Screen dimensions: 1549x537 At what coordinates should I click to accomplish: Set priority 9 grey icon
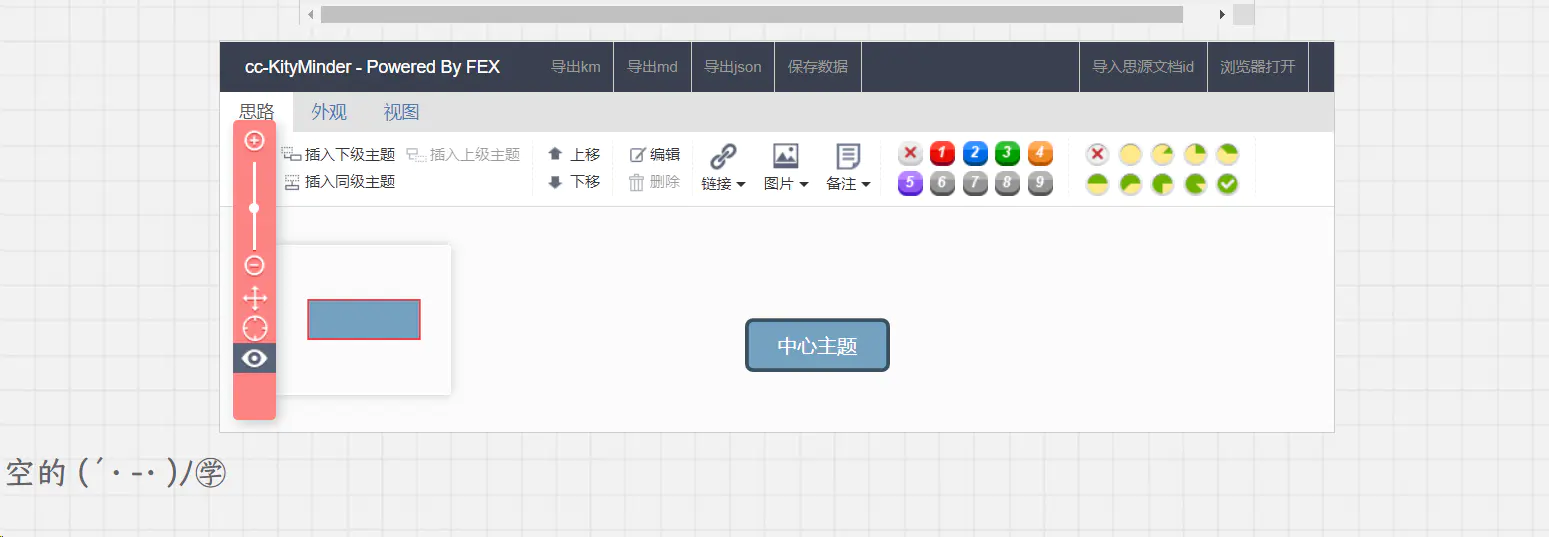(x=1040, y=184)
